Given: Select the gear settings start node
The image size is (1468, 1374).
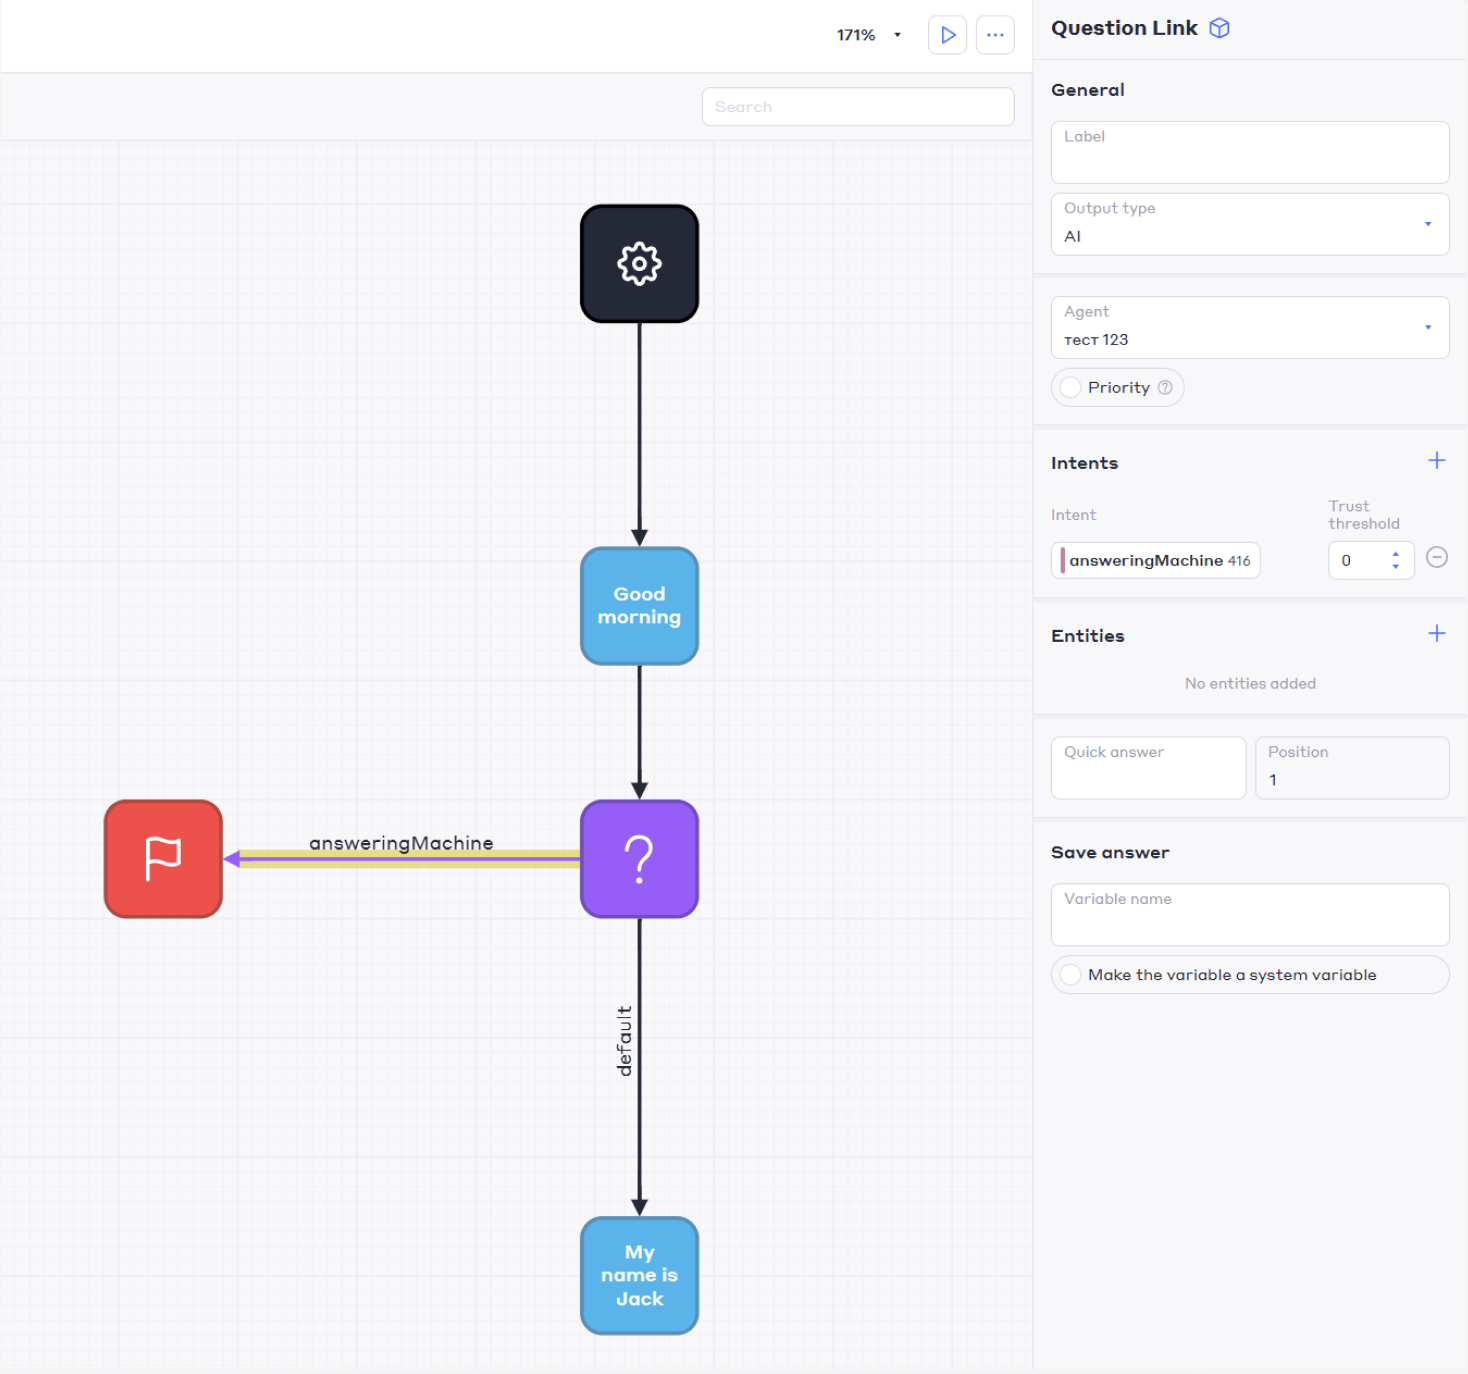Looking at the screenshot, I should (639, 264).
